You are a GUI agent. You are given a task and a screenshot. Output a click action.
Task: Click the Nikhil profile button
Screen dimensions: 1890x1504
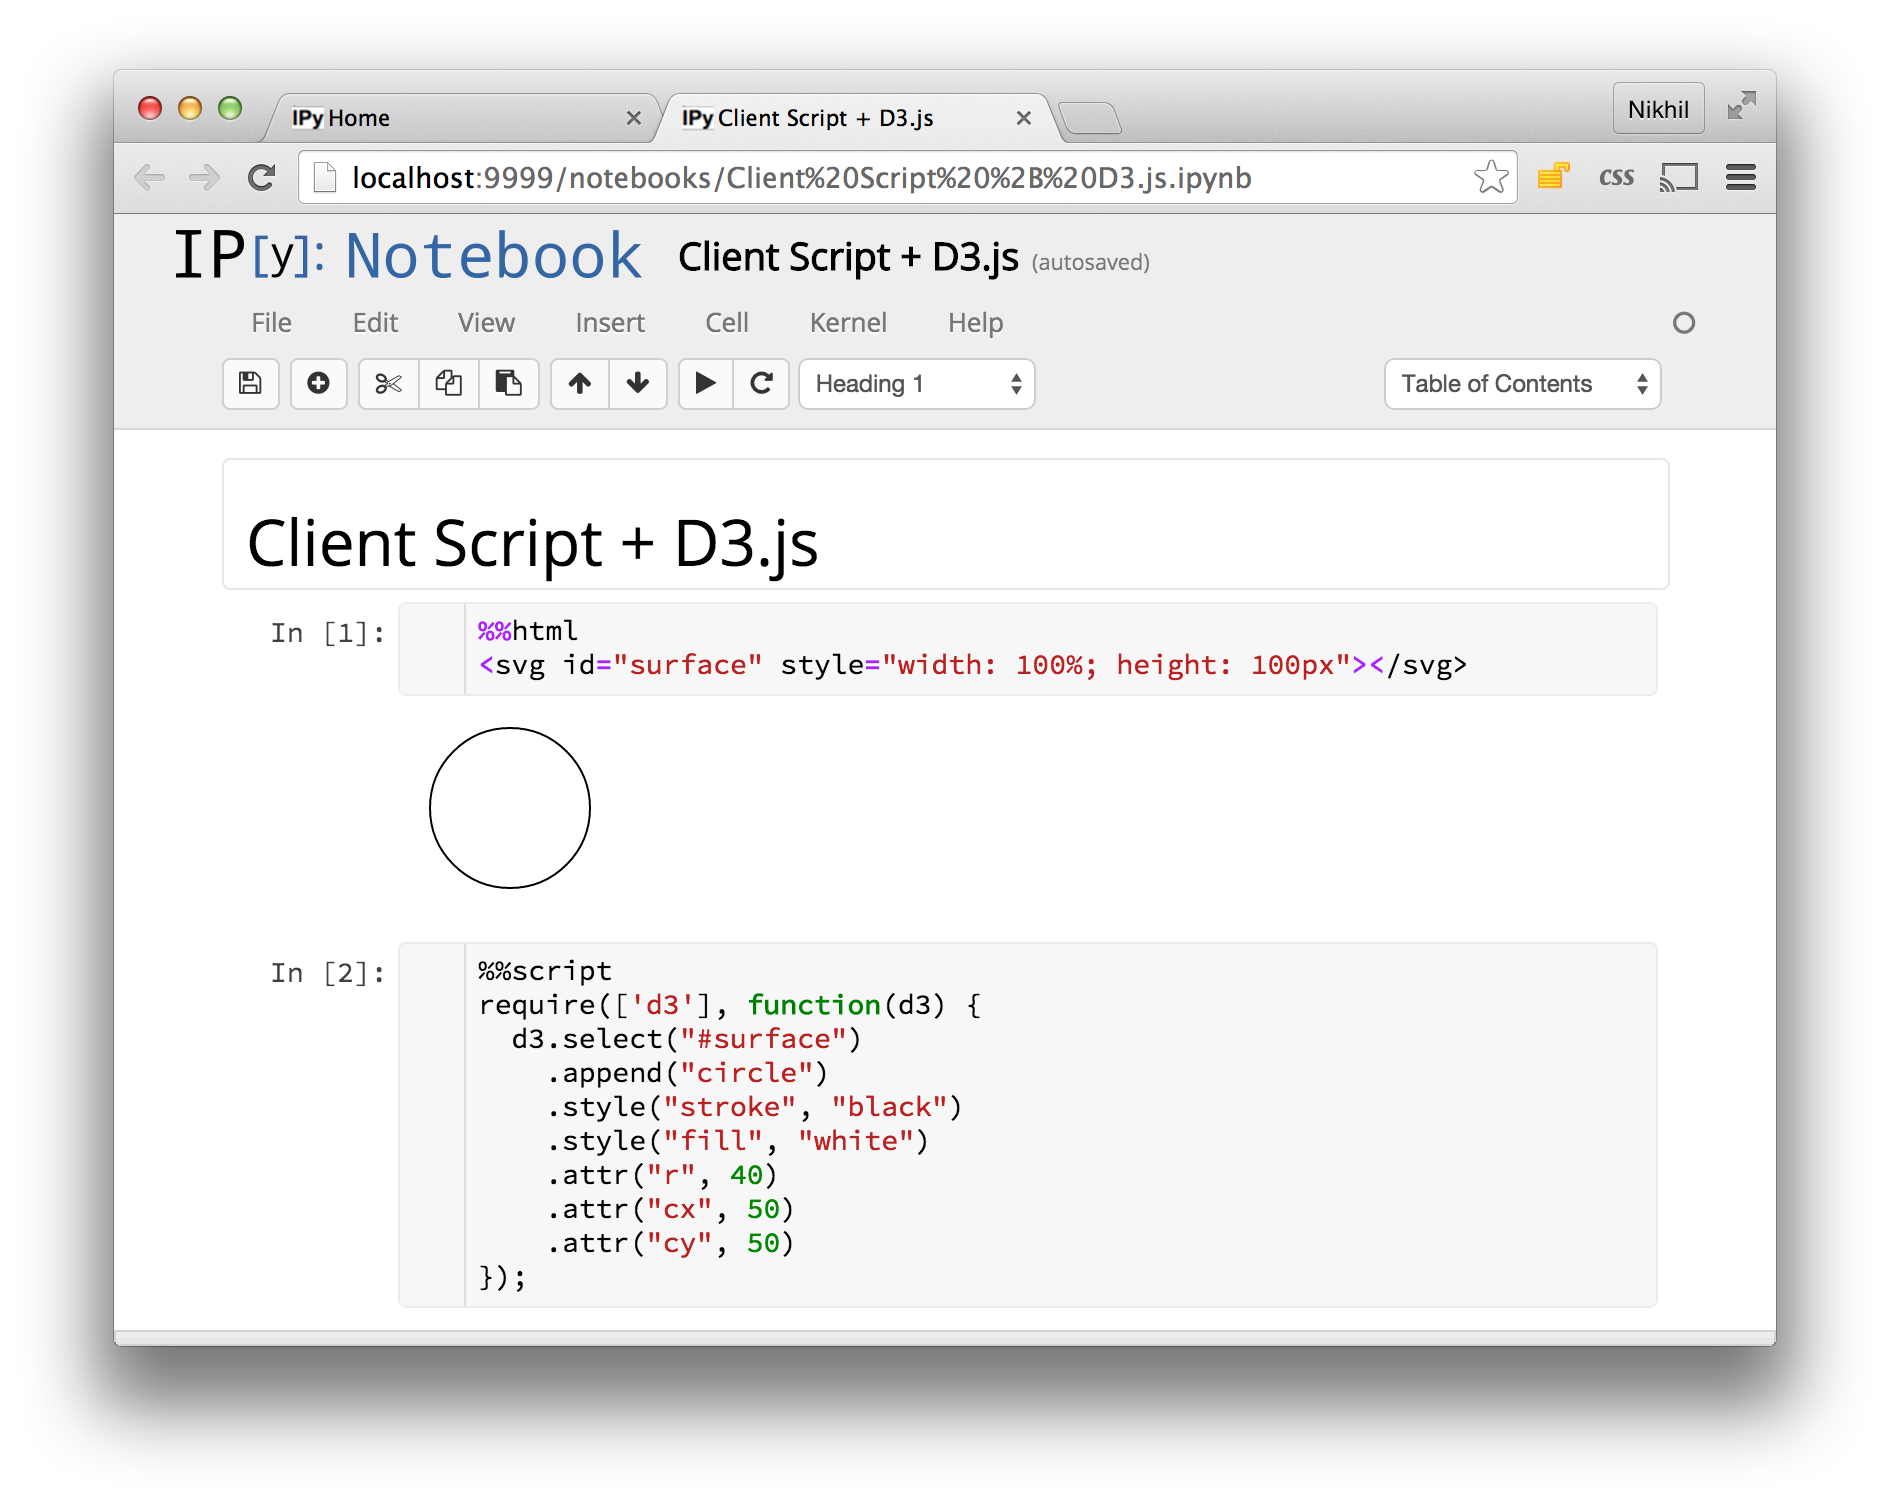[1658, 109]
